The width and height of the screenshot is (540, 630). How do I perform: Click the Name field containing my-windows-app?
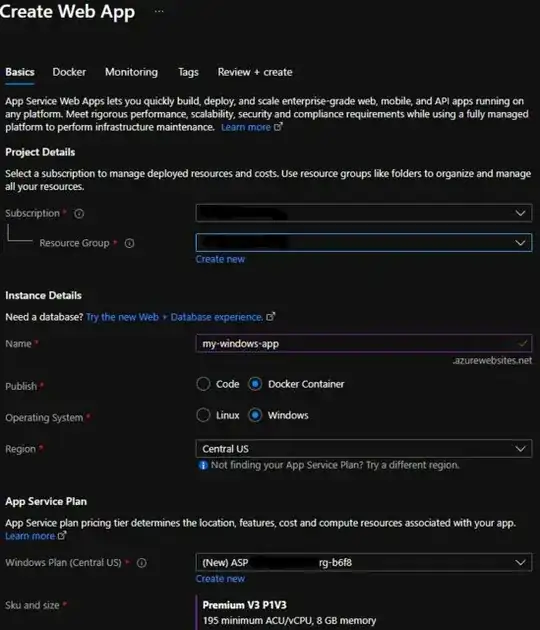[x=364, y=344]
